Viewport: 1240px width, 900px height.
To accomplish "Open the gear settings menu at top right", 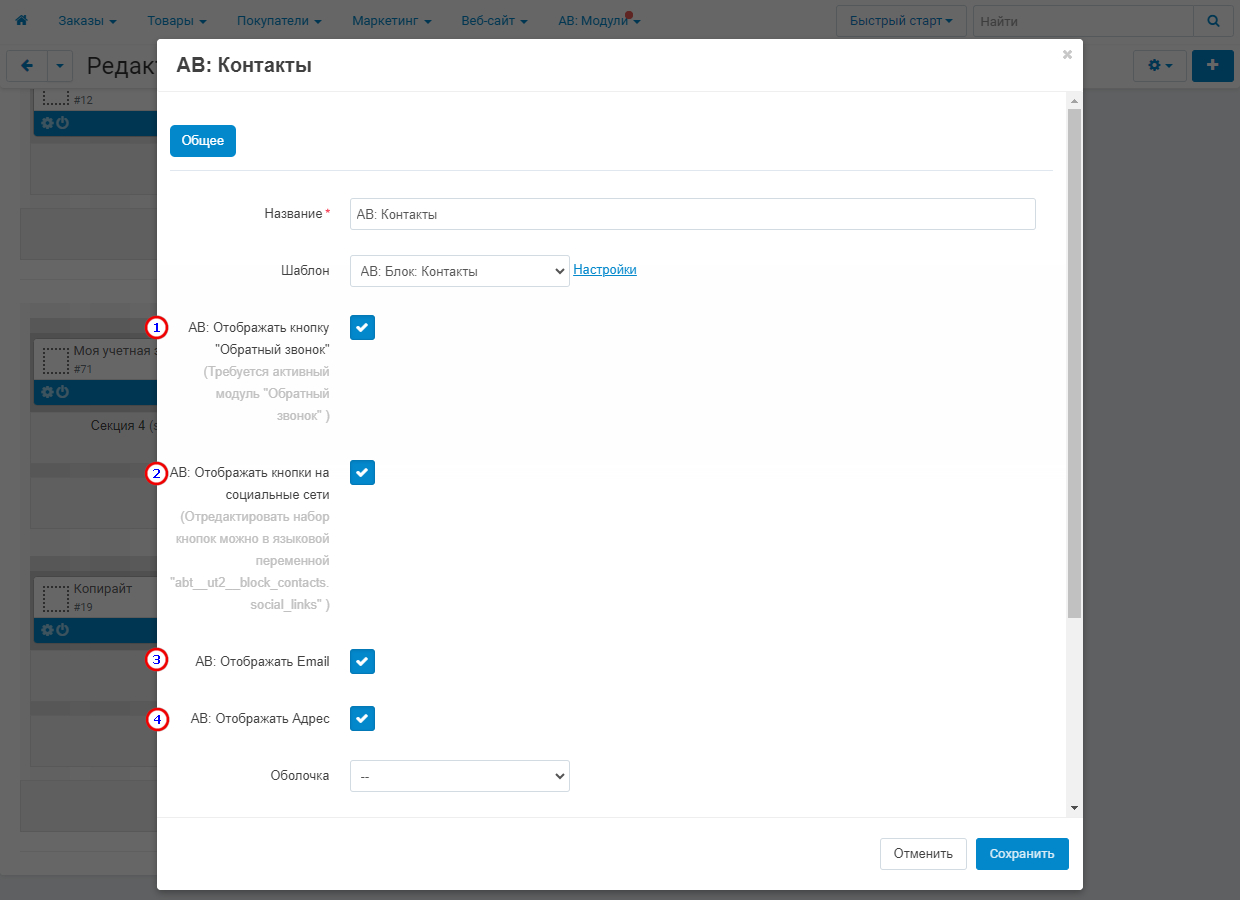I will (x=1159, y=65).
